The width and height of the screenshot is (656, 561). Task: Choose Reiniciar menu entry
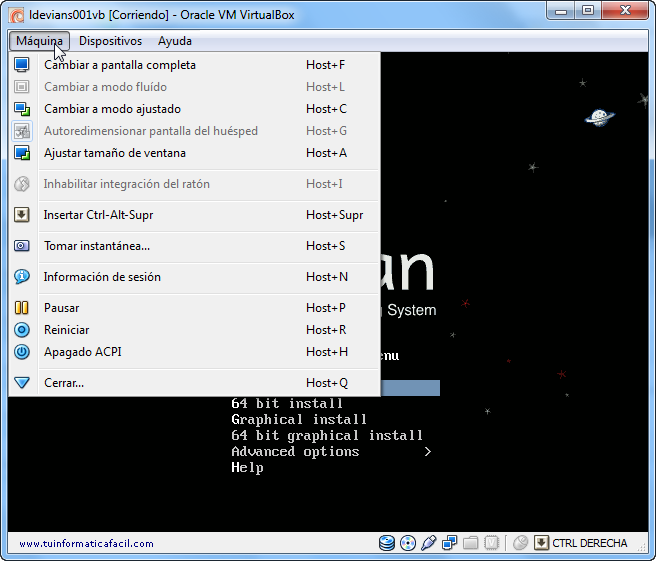(x=195, y=330)
